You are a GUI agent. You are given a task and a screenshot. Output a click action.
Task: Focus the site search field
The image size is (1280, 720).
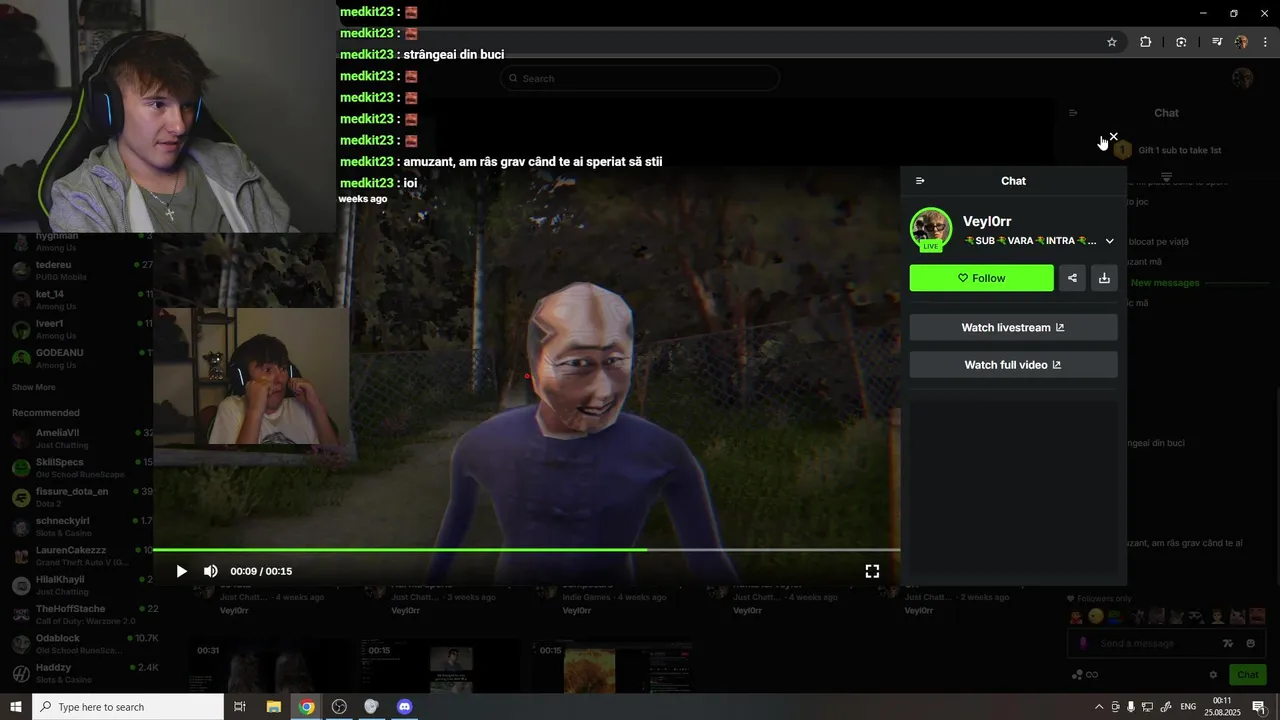[640, 78]
